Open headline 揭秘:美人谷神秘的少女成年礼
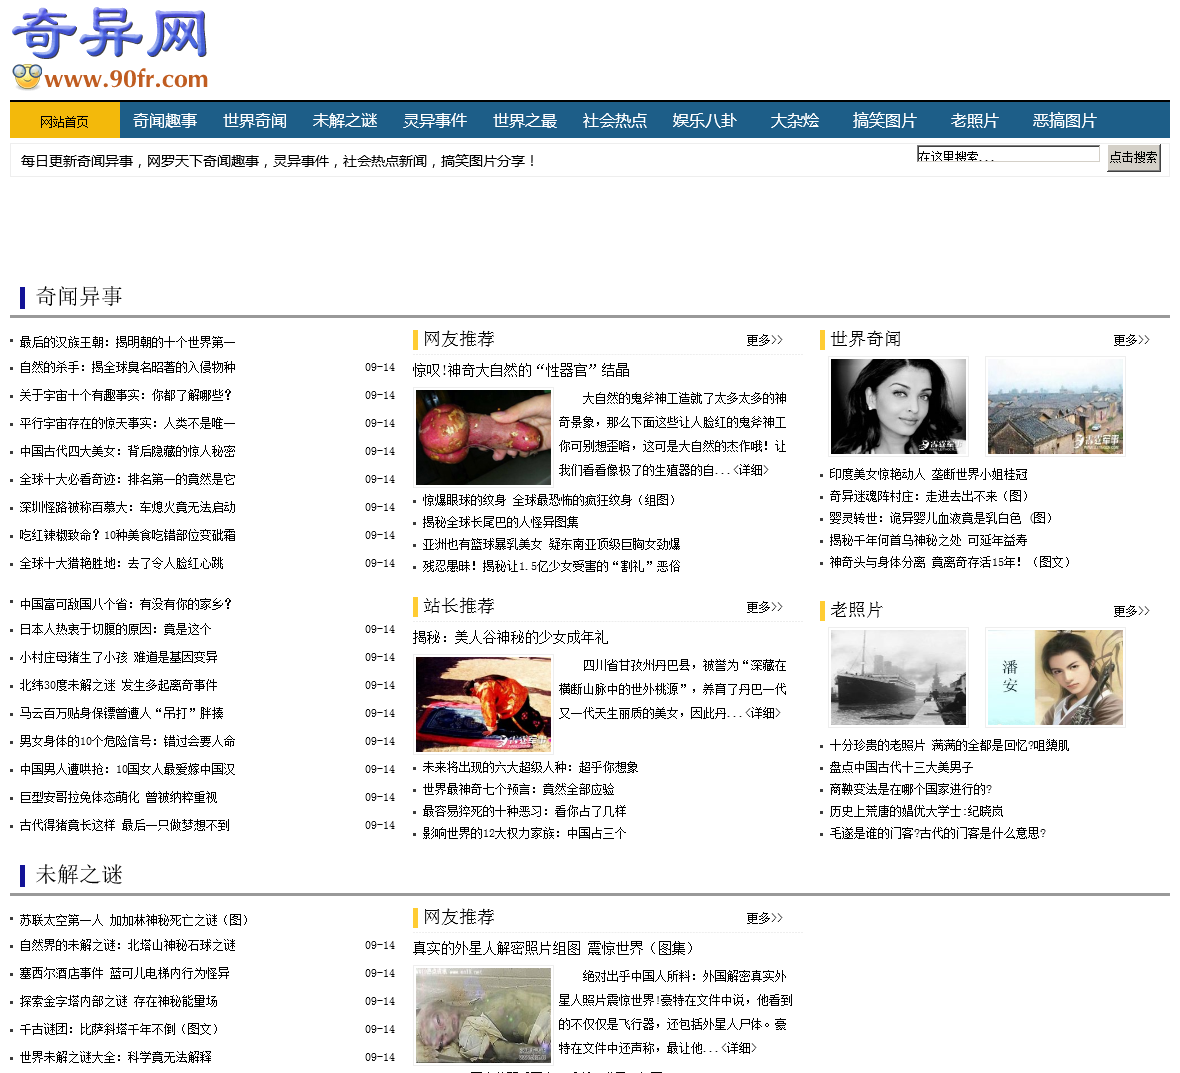Screen dimensions: 1180x1073 (510, 637)
